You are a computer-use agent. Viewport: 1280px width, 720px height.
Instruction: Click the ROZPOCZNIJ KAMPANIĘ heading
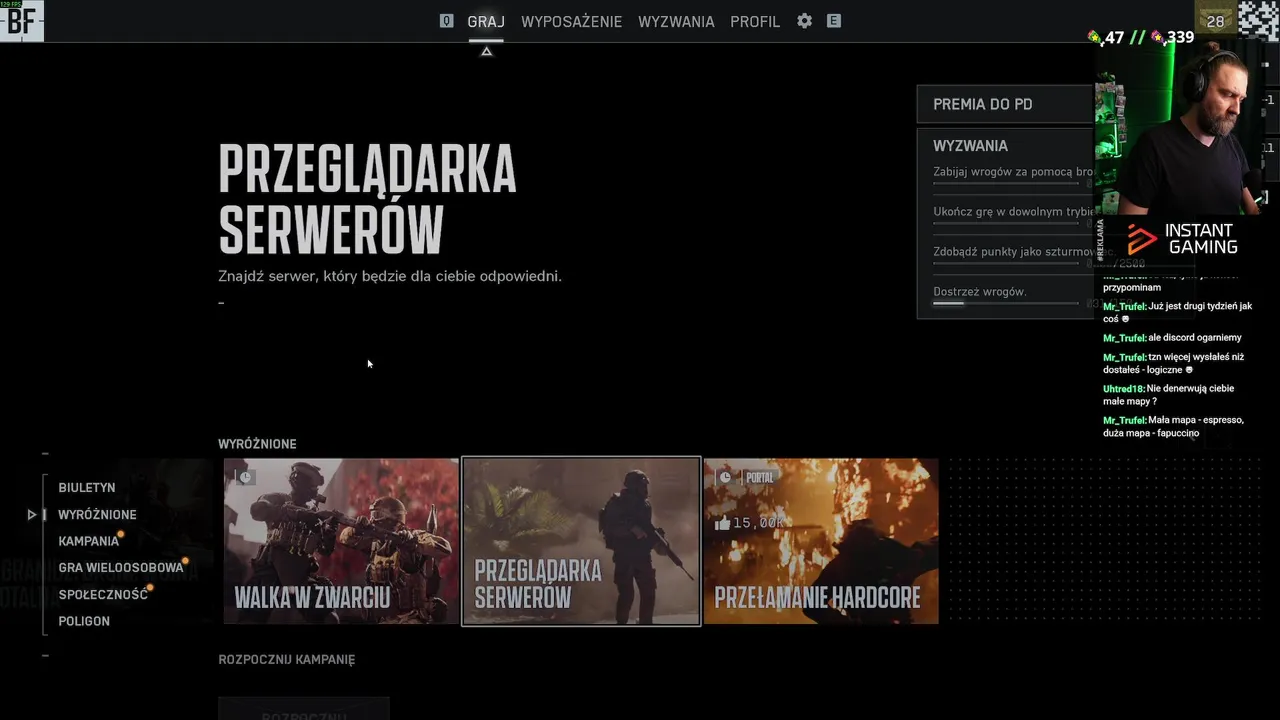(287, 660)
